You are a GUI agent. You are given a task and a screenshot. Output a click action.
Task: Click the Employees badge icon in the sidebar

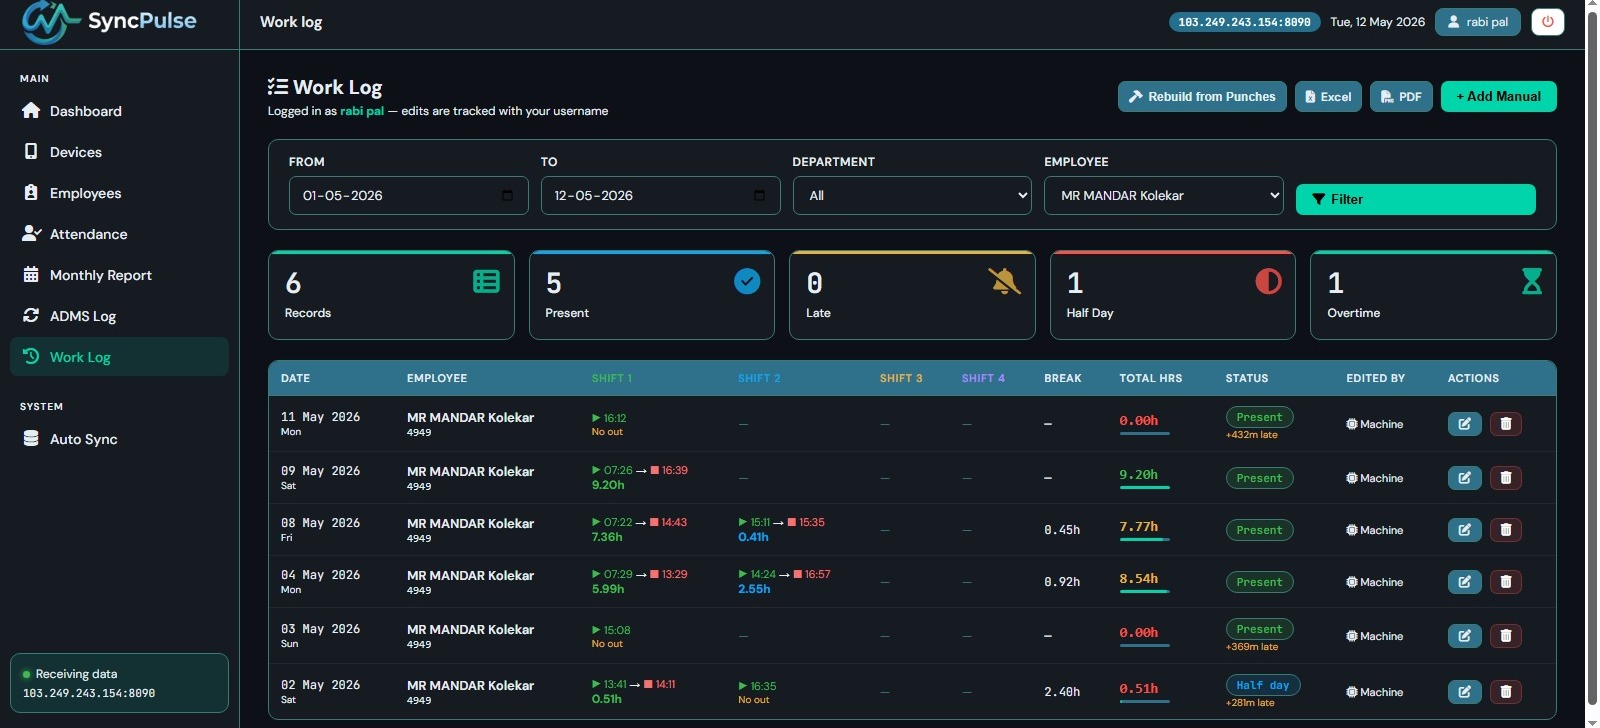(31, 193)
